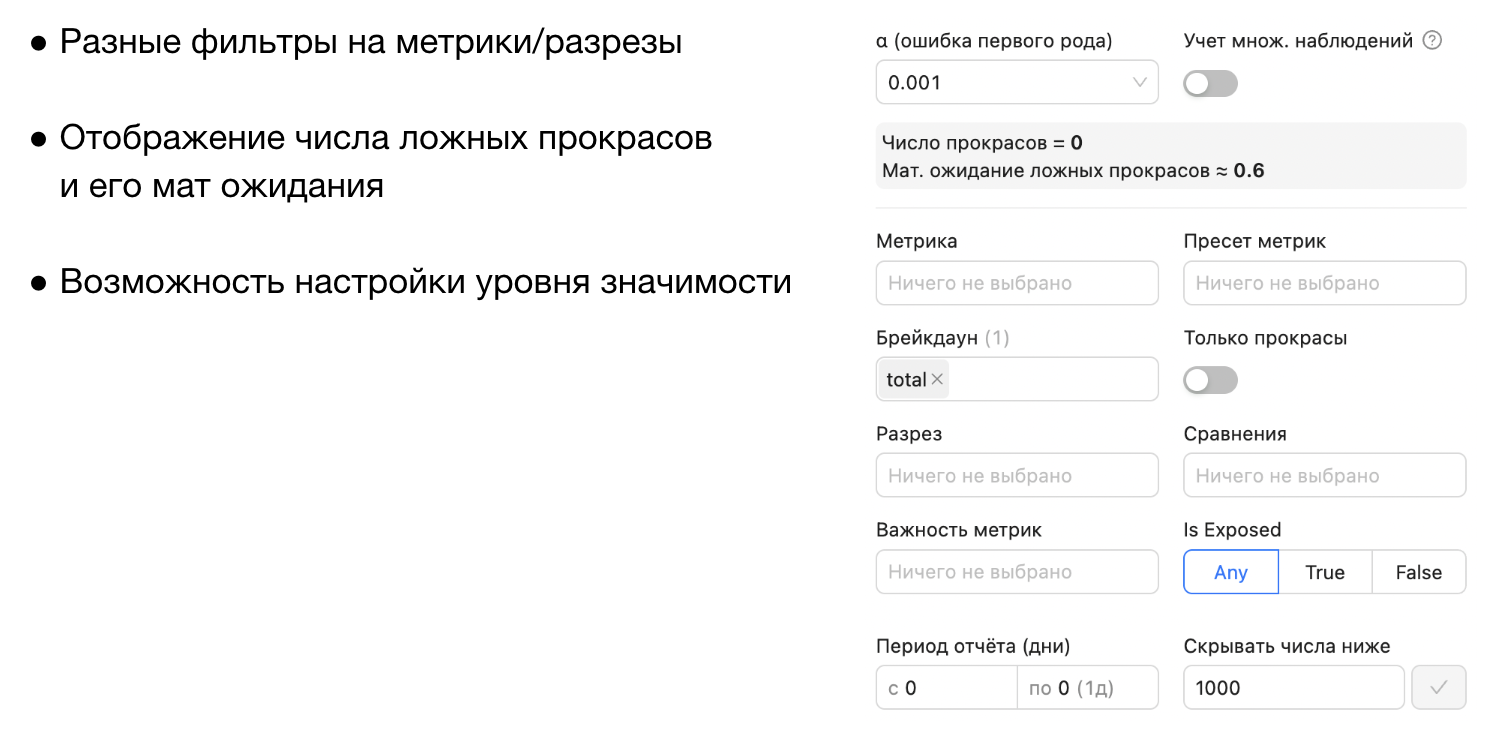
Task: Edit the 1000 value in Скрывать числа ниже
Action: tap(1293, 687)
